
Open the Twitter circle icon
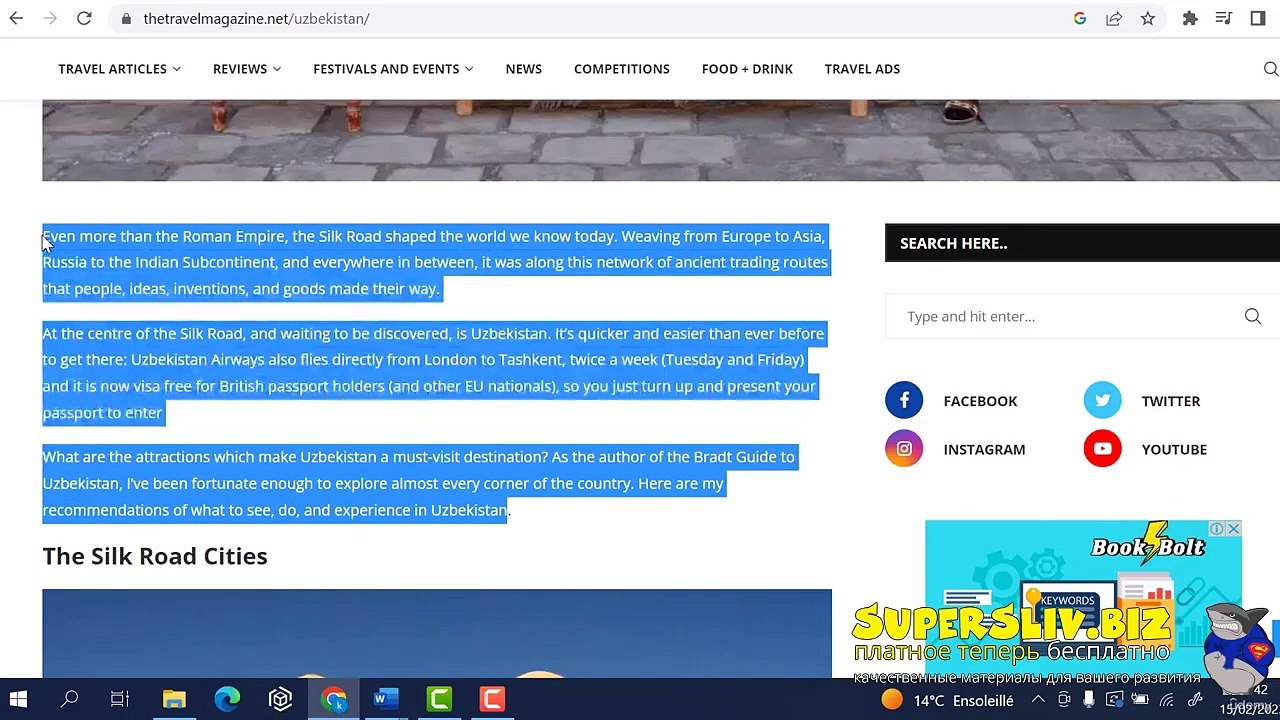[x=1102, y=401]
